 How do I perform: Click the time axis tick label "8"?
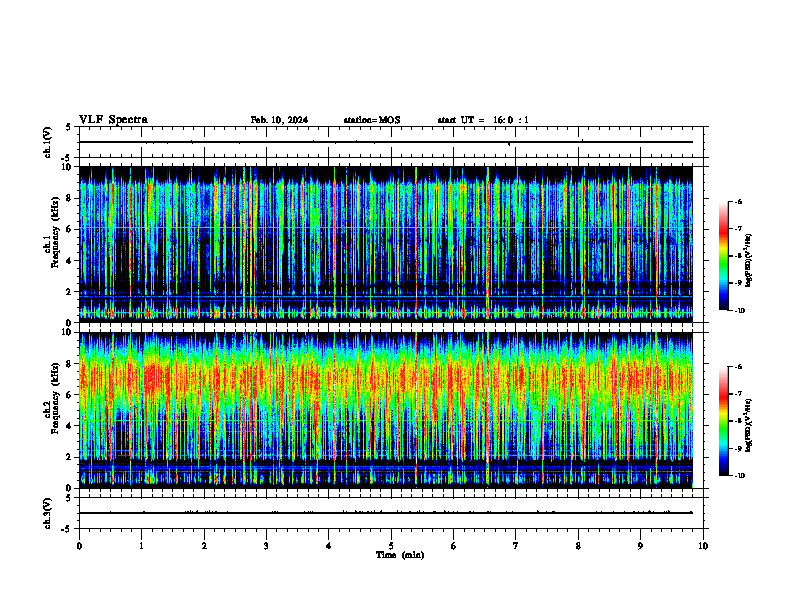click(x=578, y=546)
